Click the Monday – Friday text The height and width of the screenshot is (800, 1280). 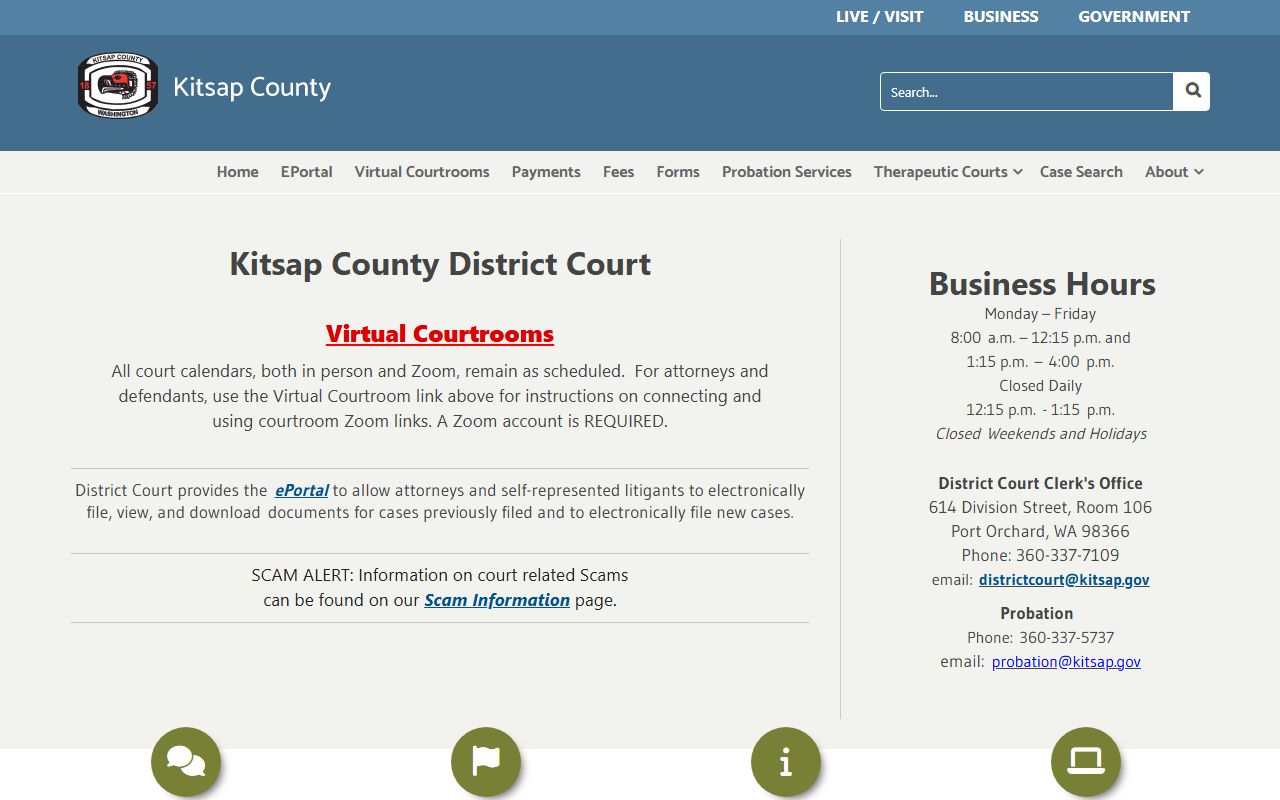pos(1040,314)
